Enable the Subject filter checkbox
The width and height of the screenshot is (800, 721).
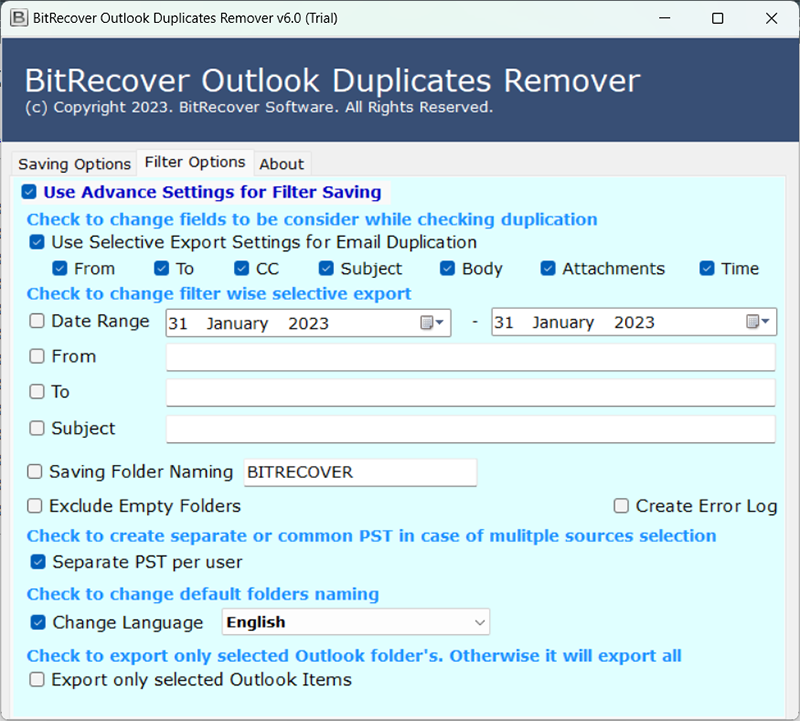(x=37, y=428)
